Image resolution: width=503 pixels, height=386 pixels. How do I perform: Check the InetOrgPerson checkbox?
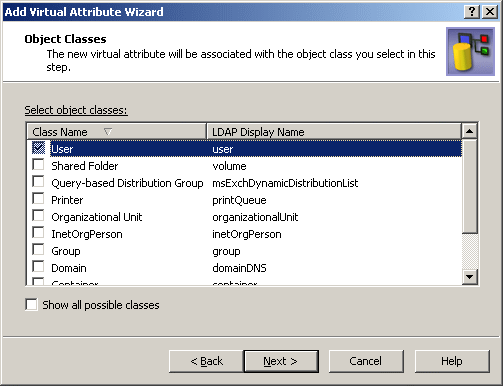[38, 233]
